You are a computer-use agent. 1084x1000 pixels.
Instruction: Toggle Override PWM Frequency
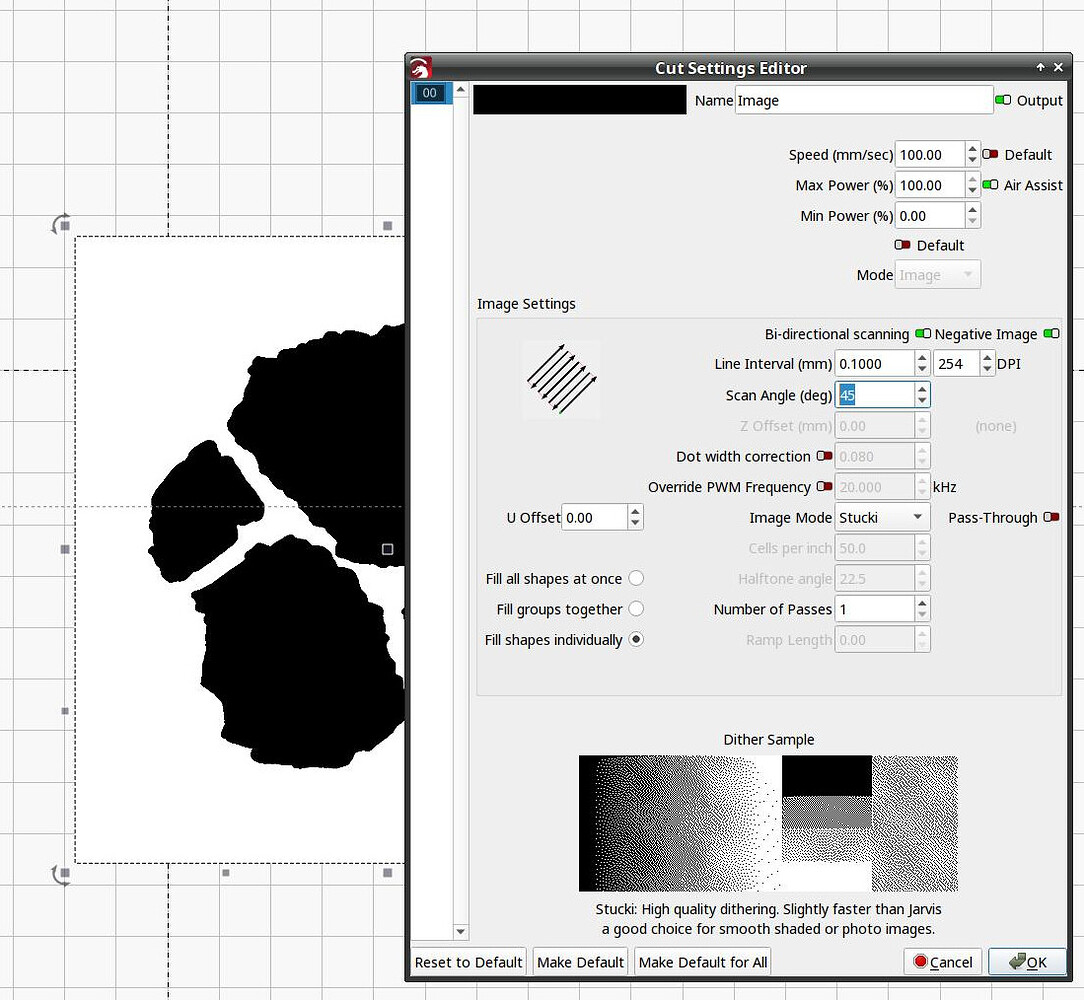[x=826, y=487]
